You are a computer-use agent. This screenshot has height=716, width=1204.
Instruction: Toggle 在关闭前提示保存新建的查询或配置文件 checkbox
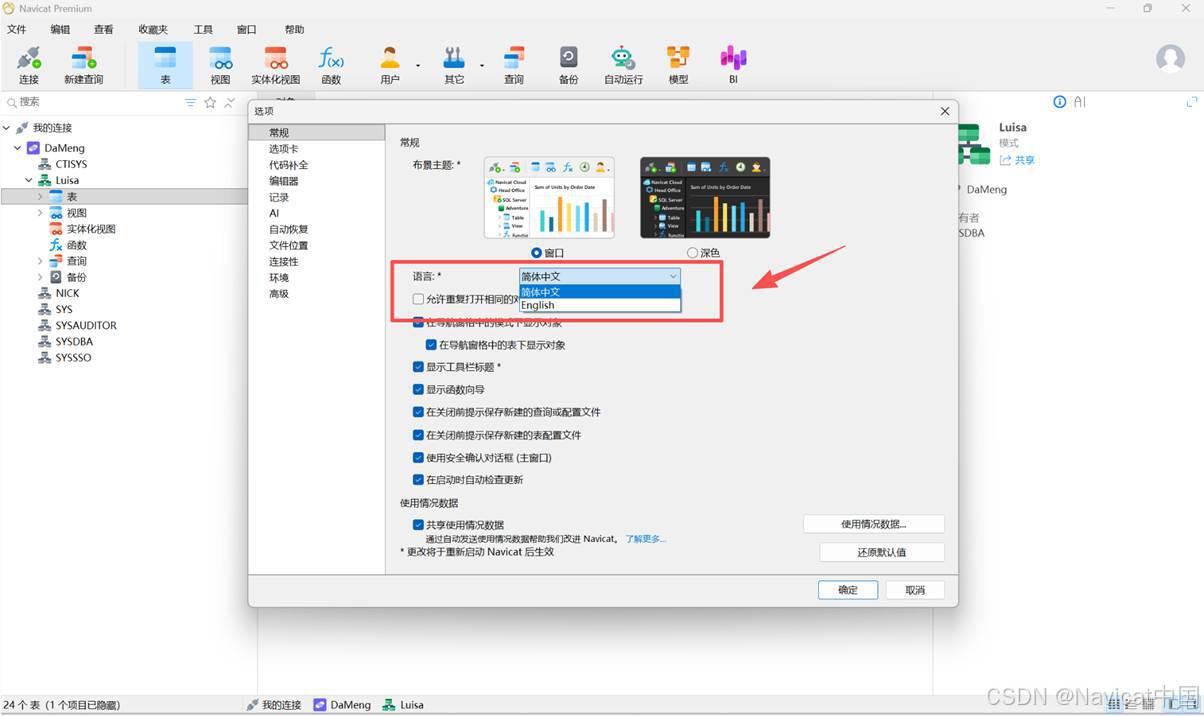(x=419, y=412)
